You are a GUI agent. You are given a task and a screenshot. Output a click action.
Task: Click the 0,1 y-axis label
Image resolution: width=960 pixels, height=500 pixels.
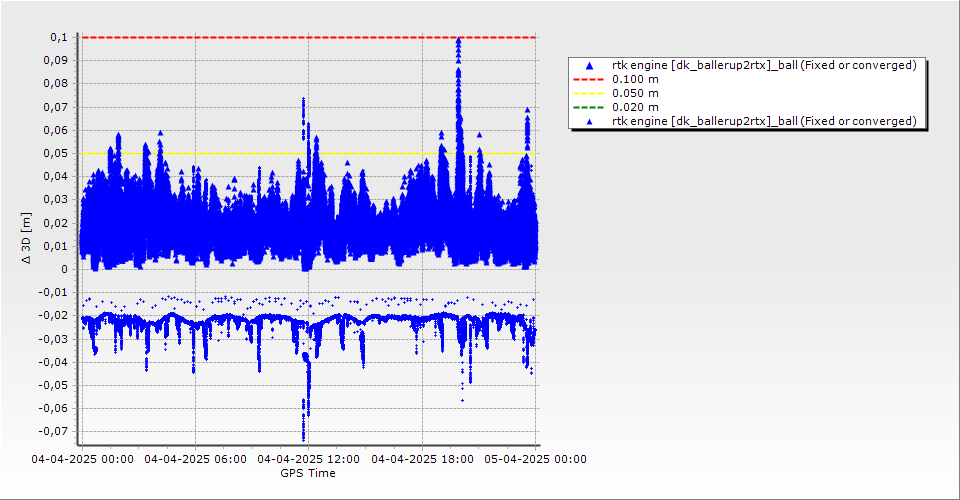point(59,37)
